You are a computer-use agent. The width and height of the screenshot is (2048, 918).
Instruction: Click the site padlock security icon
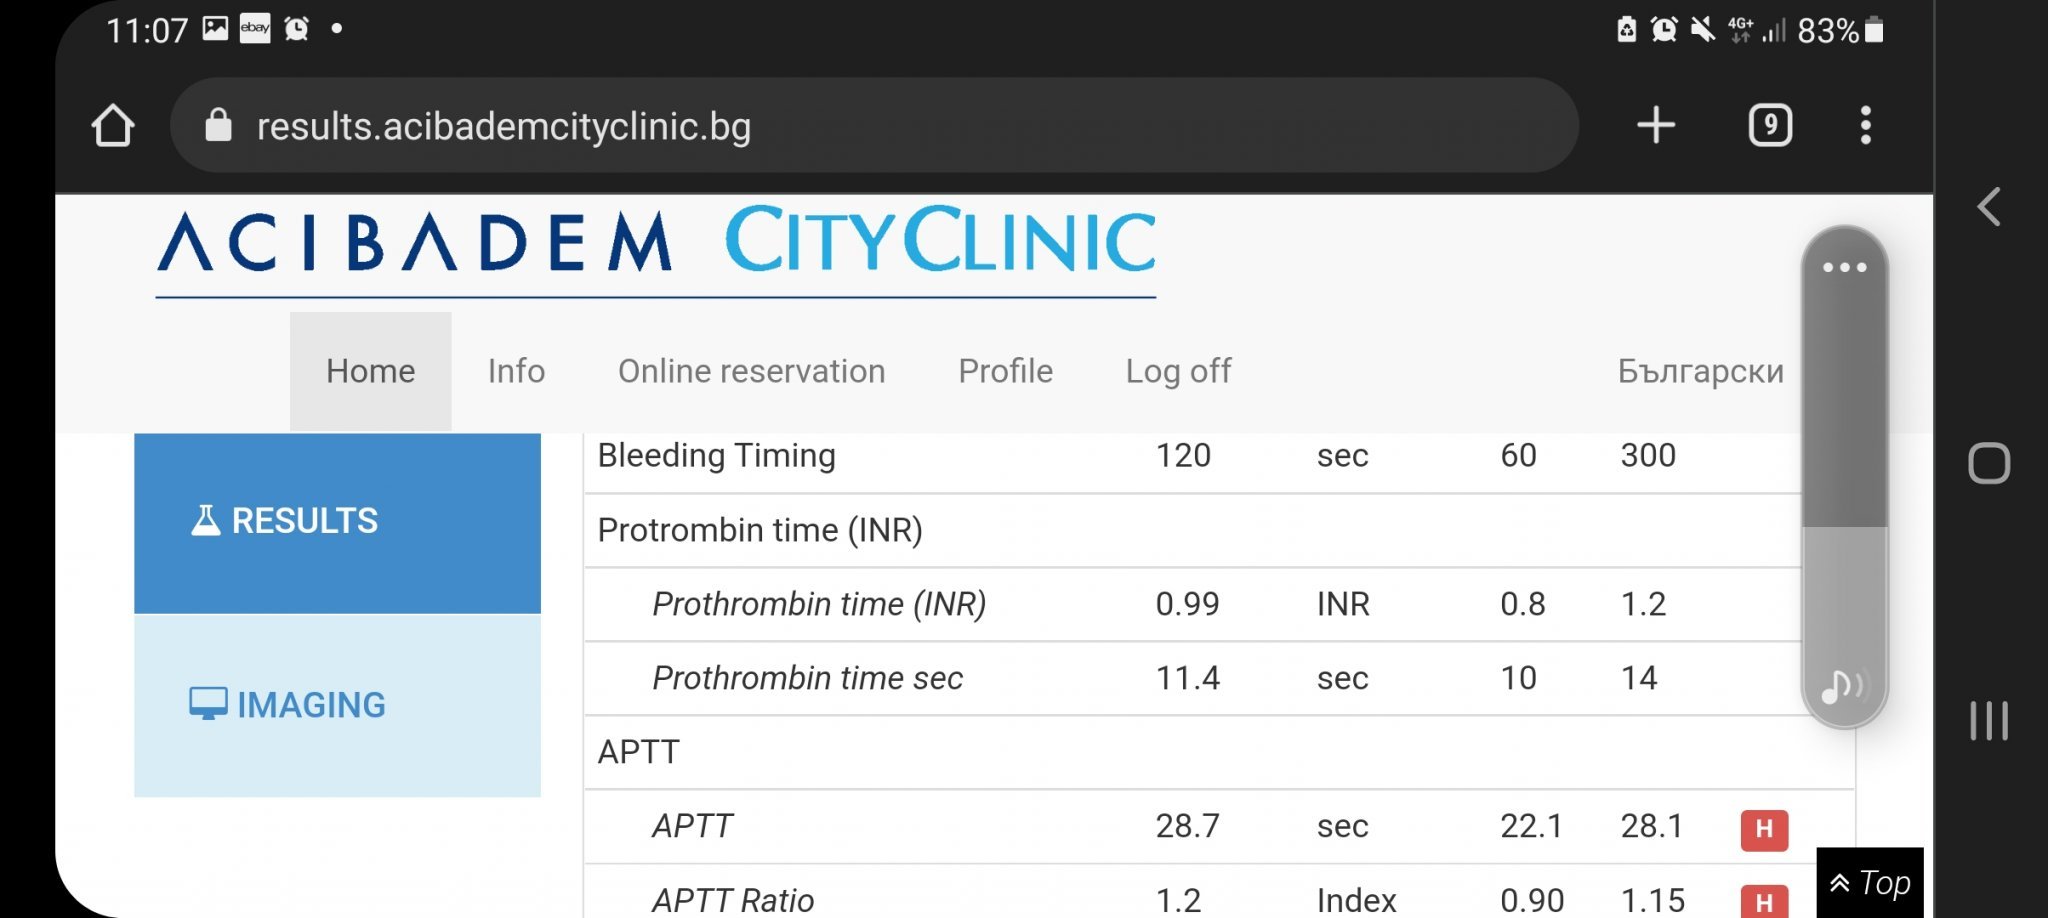coord(218,126)
